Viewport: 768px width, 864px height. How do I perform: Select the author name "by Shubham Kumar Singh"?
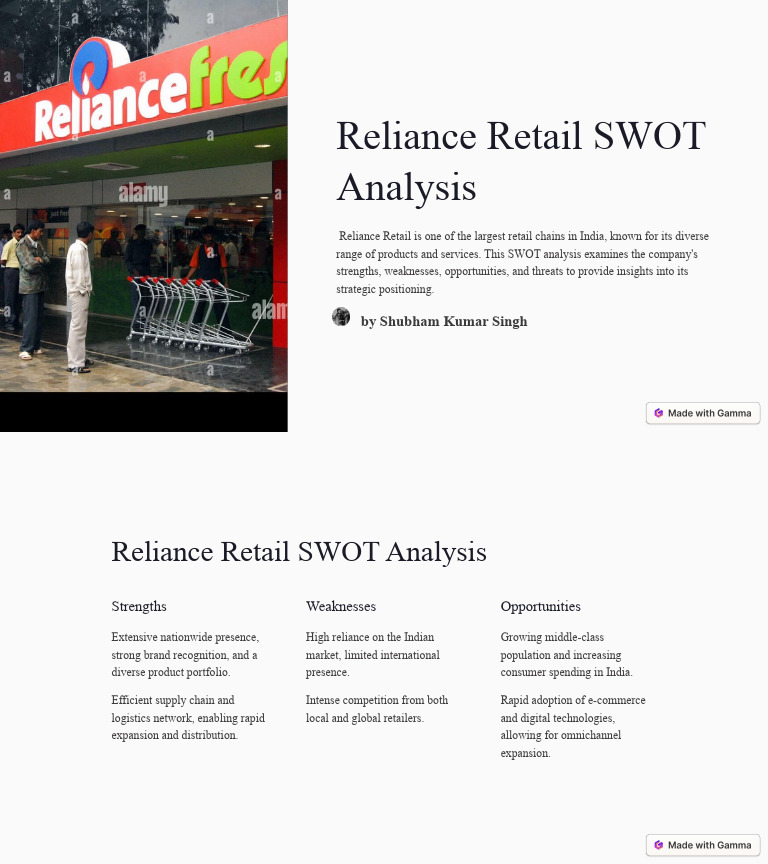click(x=444, y=321)
